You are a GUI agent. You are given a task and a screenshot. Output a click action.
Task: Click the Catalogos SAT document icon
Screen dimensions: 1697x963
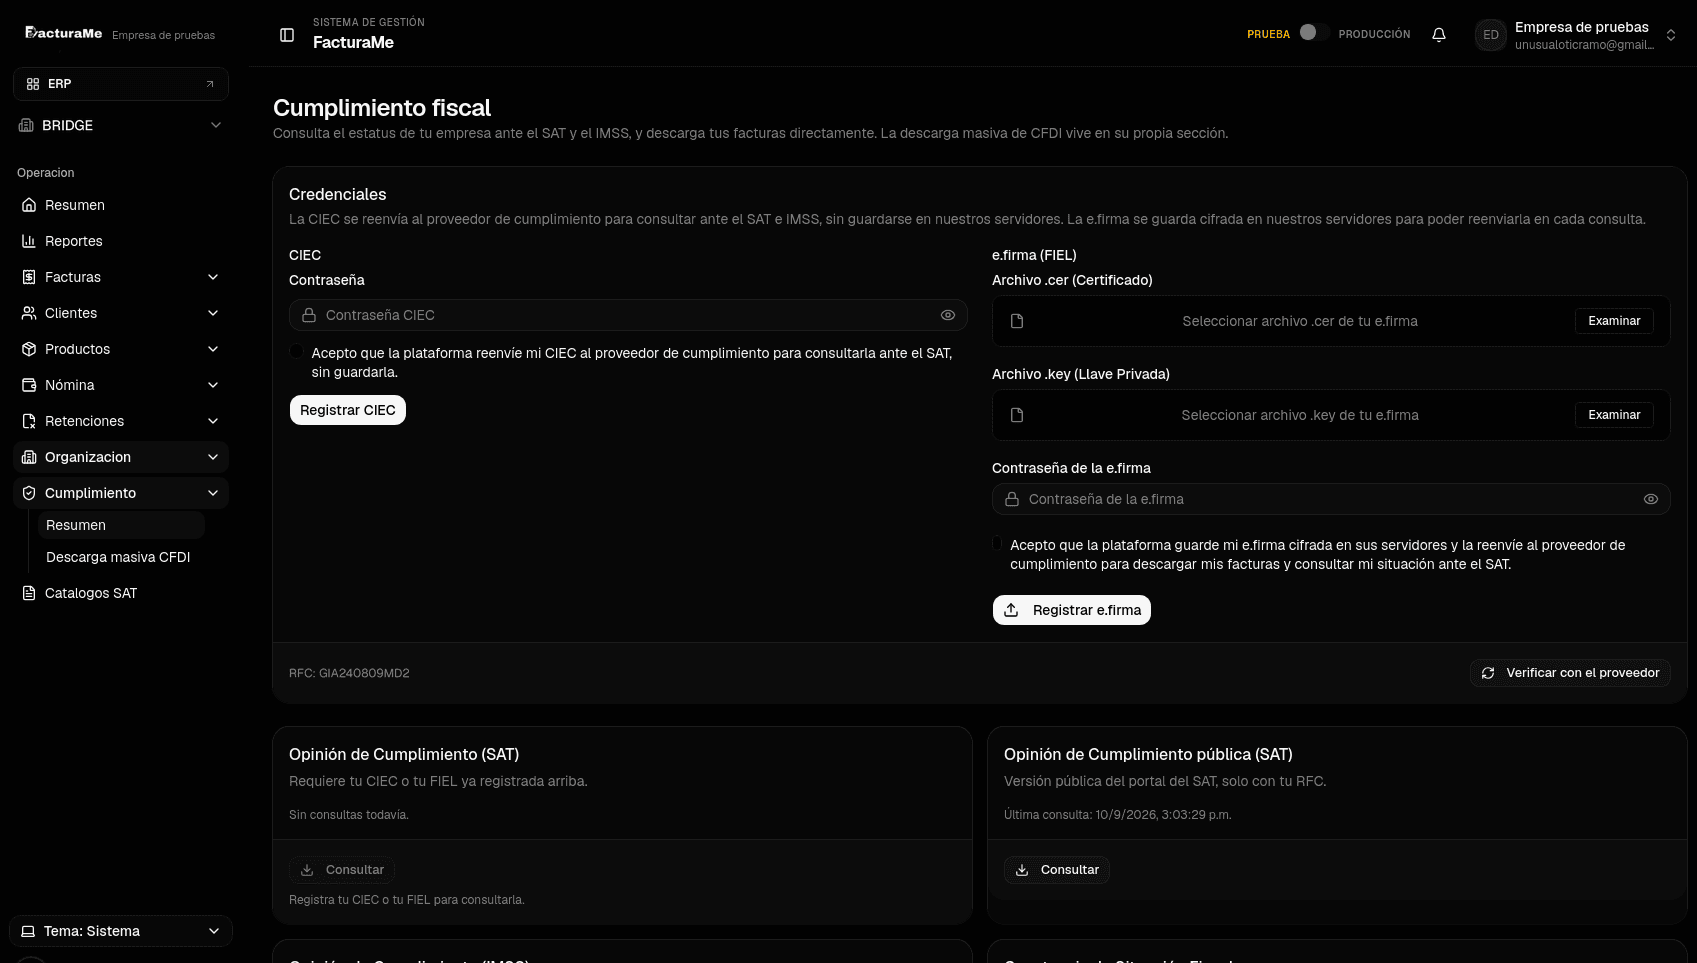click(x=29, y=593)
